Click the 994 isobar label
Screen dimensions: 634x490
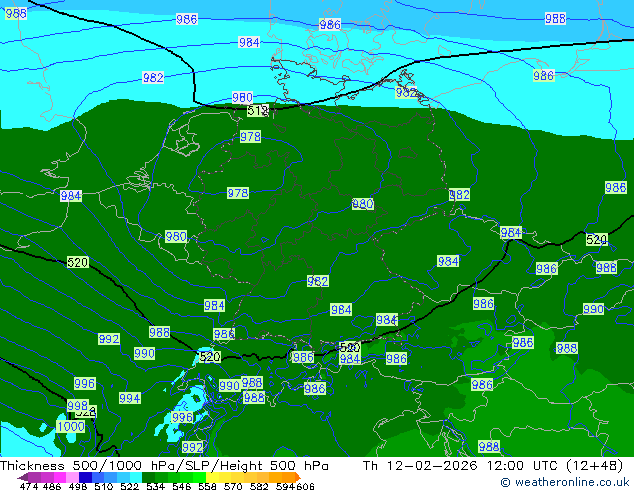[x=130, y=398]
